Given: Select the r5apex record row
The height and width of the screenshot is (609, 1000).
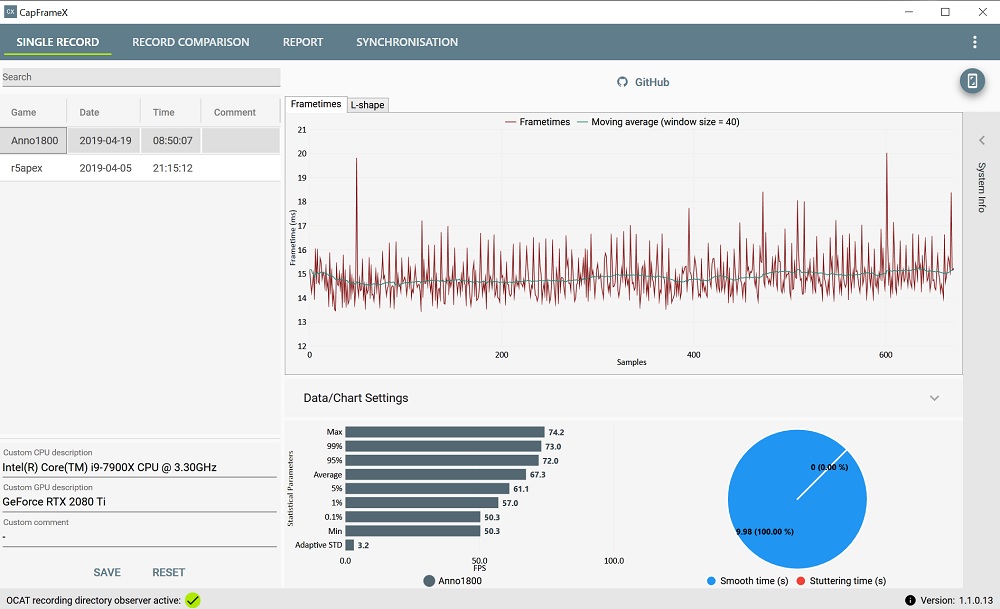Looking at the screenshot, I should (x=140, y=168).
